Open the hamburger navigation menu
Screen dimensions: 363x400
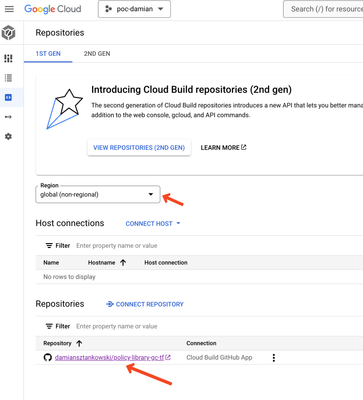point(9,9)
